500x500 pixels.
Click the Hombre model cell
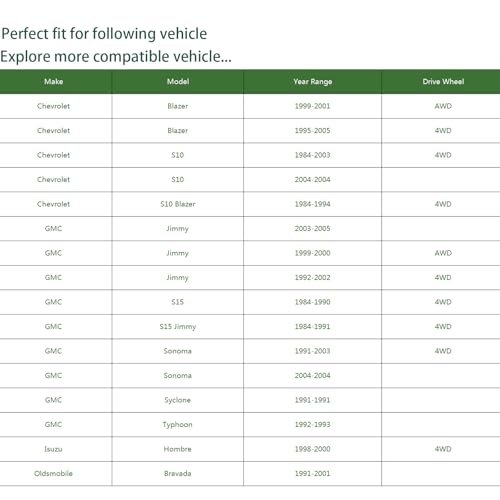pos(178,449)
